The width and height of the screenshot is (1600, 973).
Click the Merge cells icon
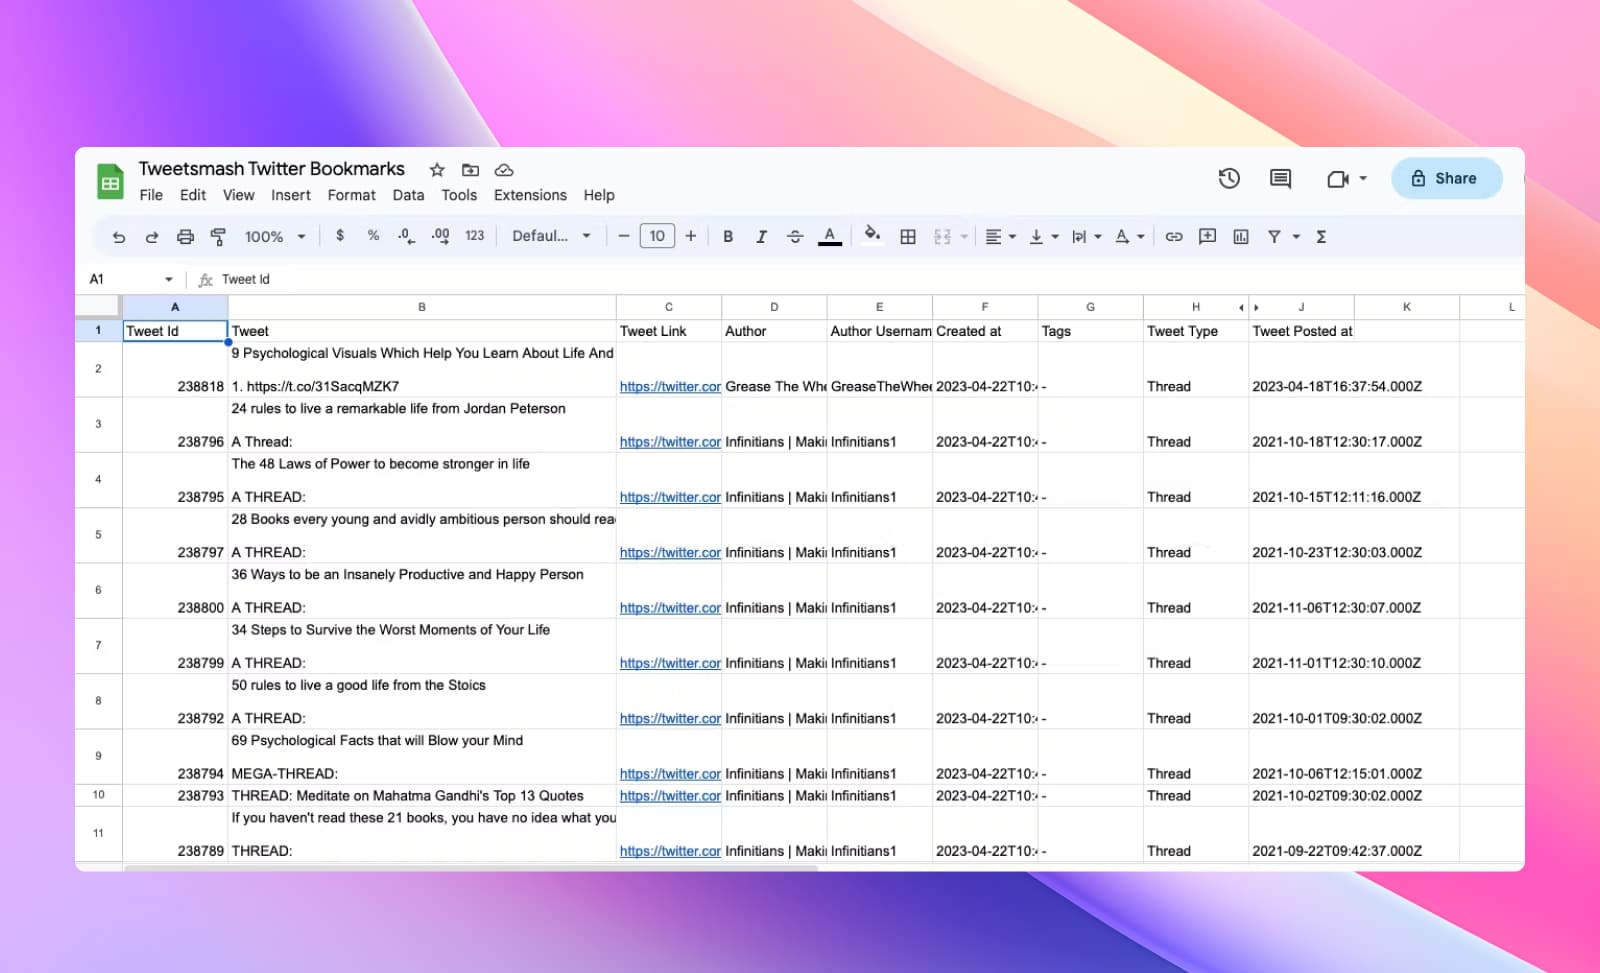pos(942,237)
